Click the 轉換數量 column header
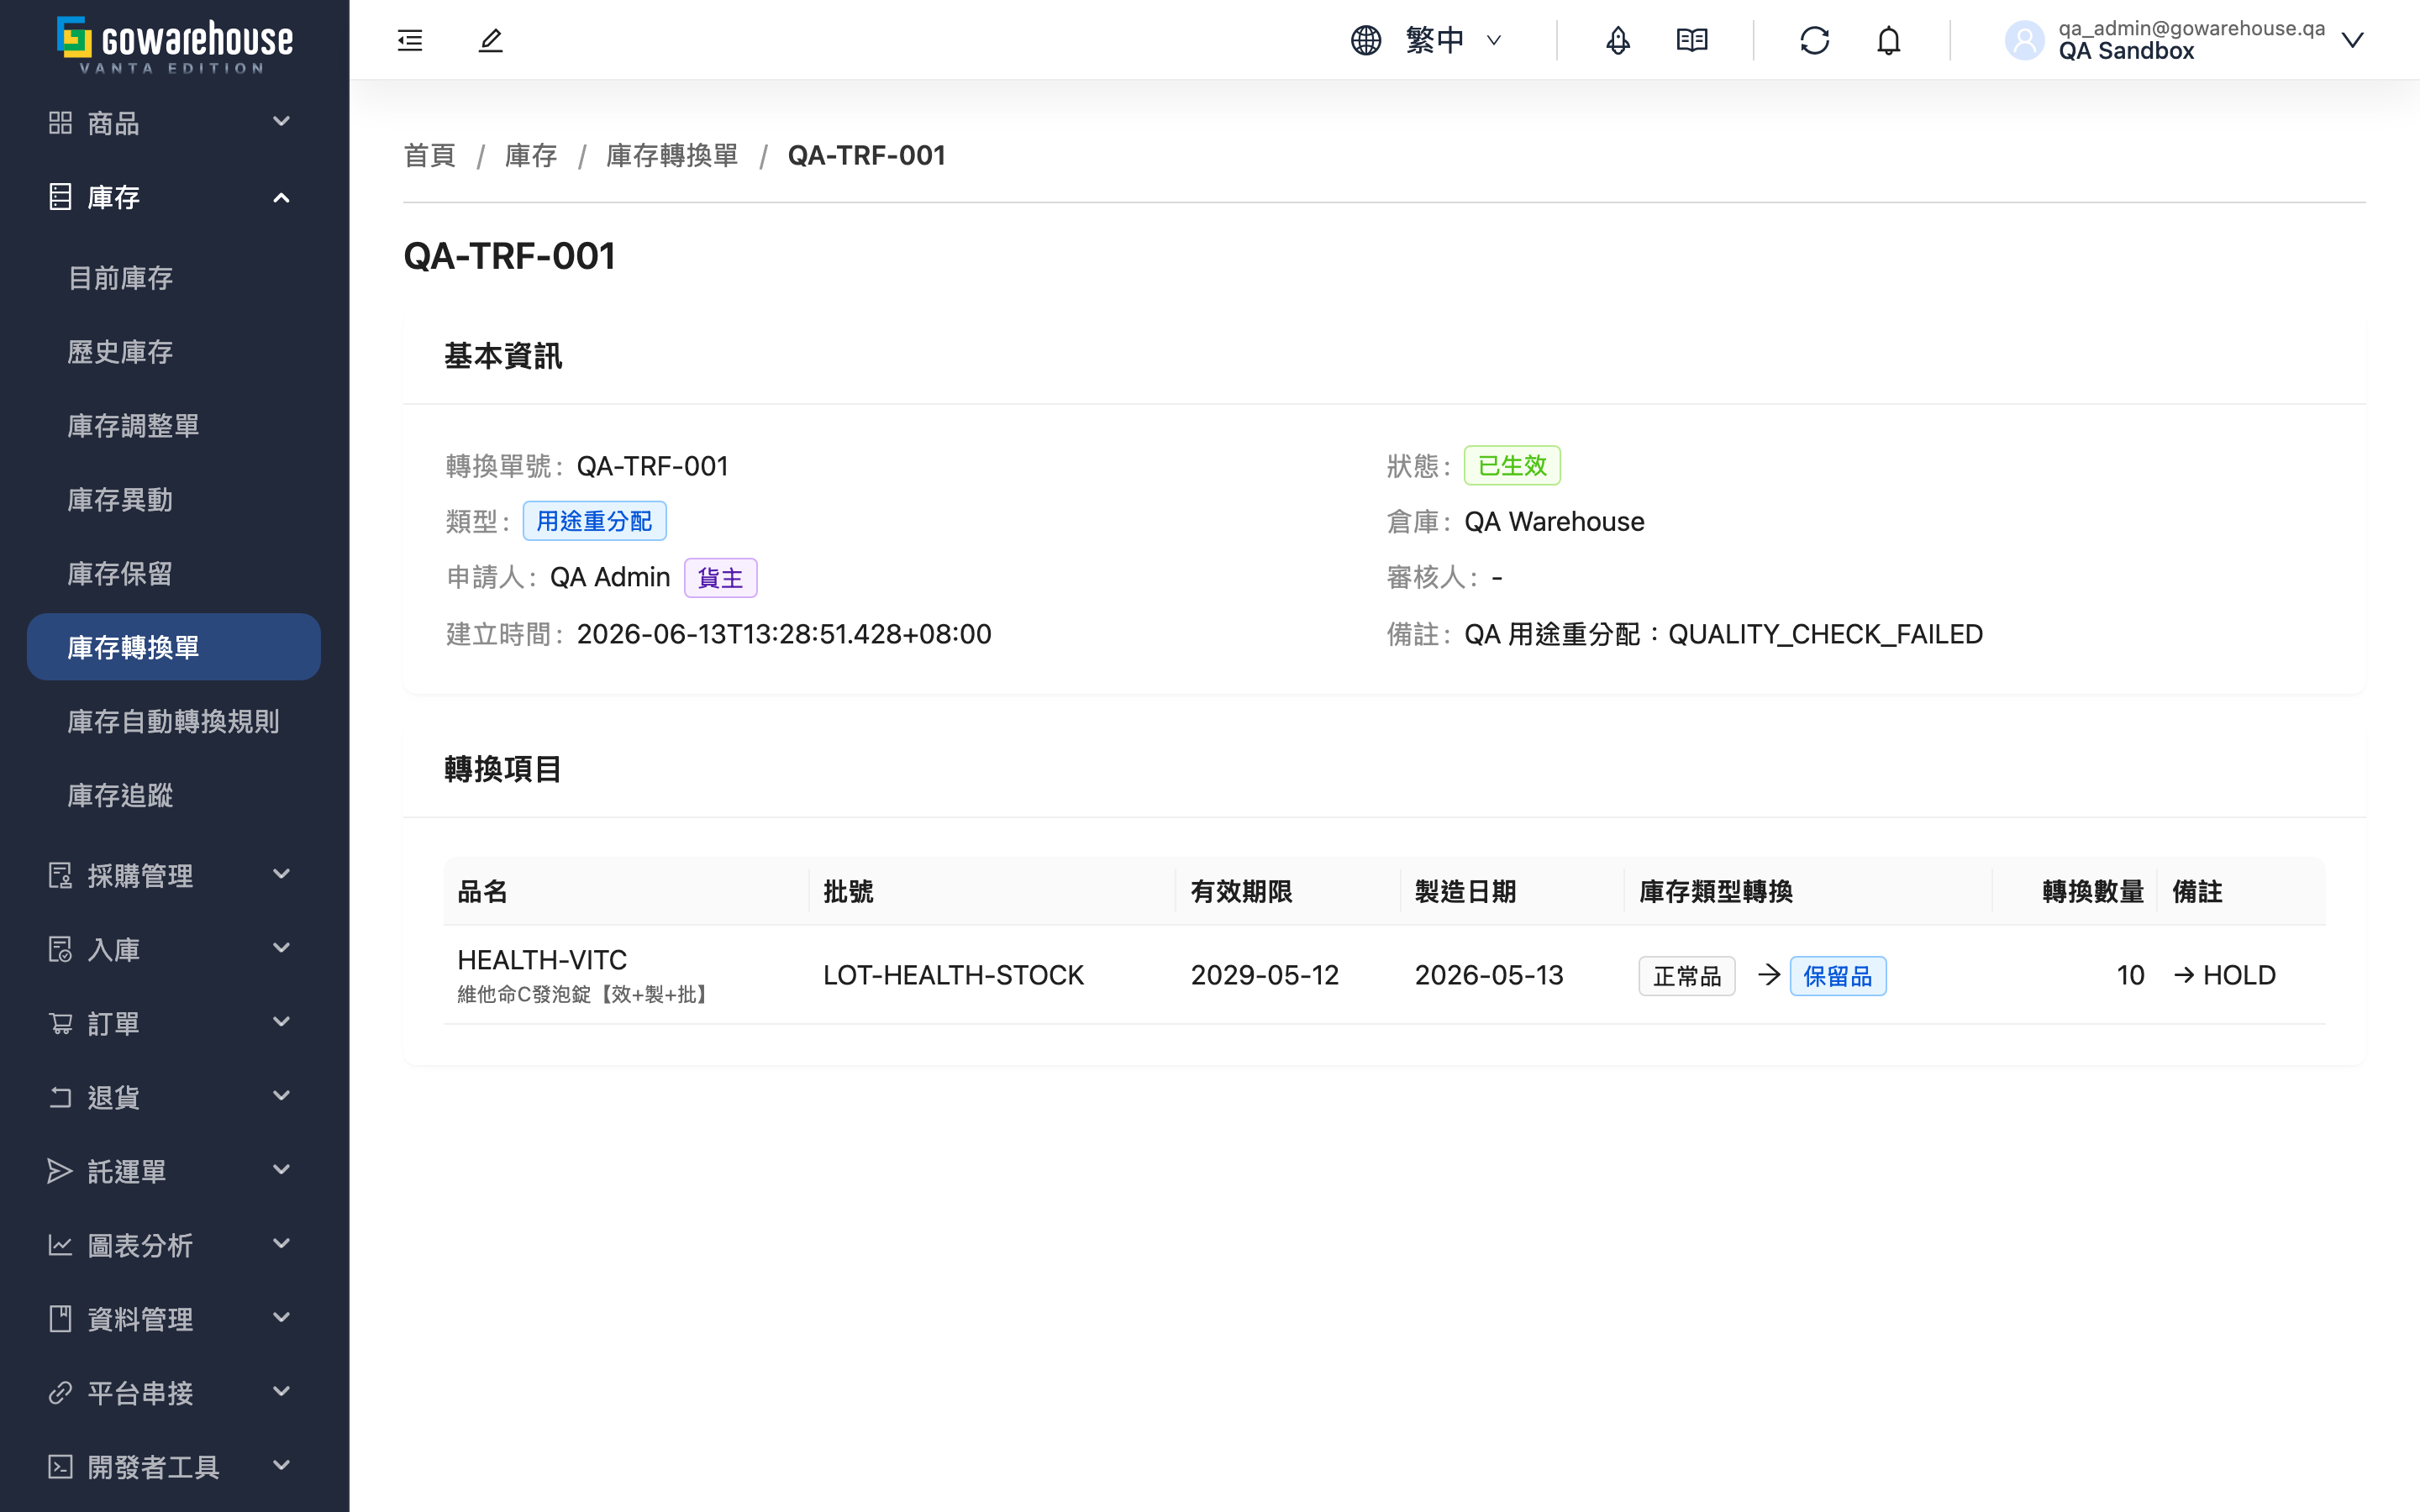 pyautogui.click(x=2075, y=891)
